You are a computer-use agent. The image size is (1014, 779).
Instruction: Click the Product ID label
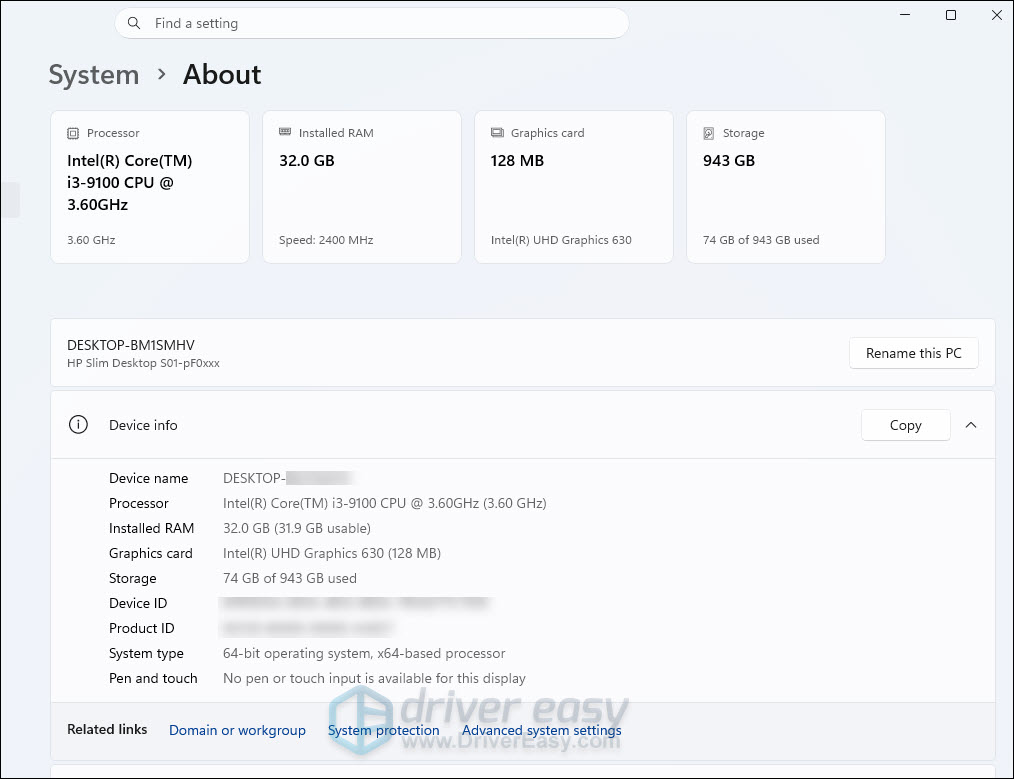142,628
